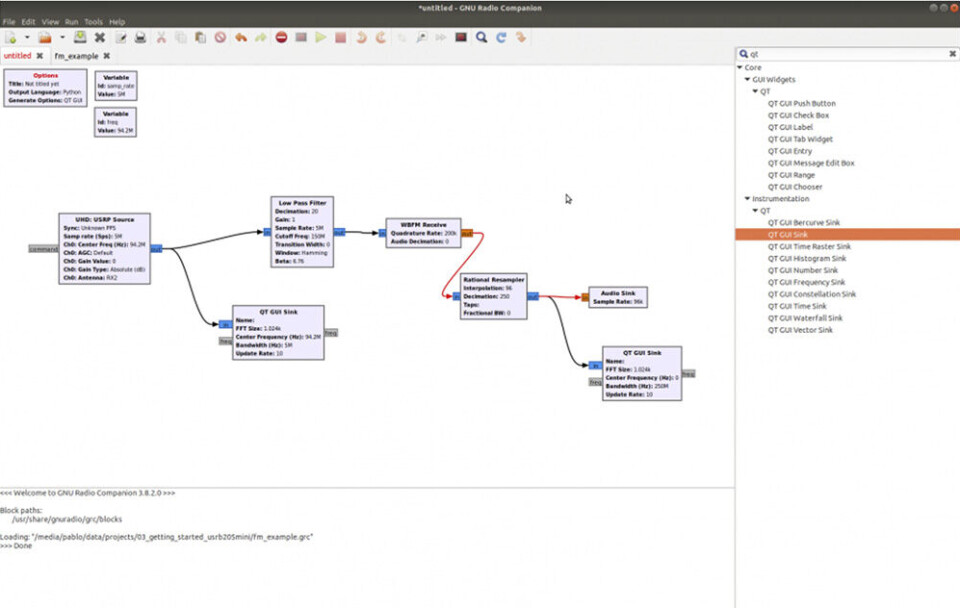Click the screen capture printer icon
Image resolution: width=960 pixels, height=608 pixels.
pyautogui.click(x=140, y=37)
